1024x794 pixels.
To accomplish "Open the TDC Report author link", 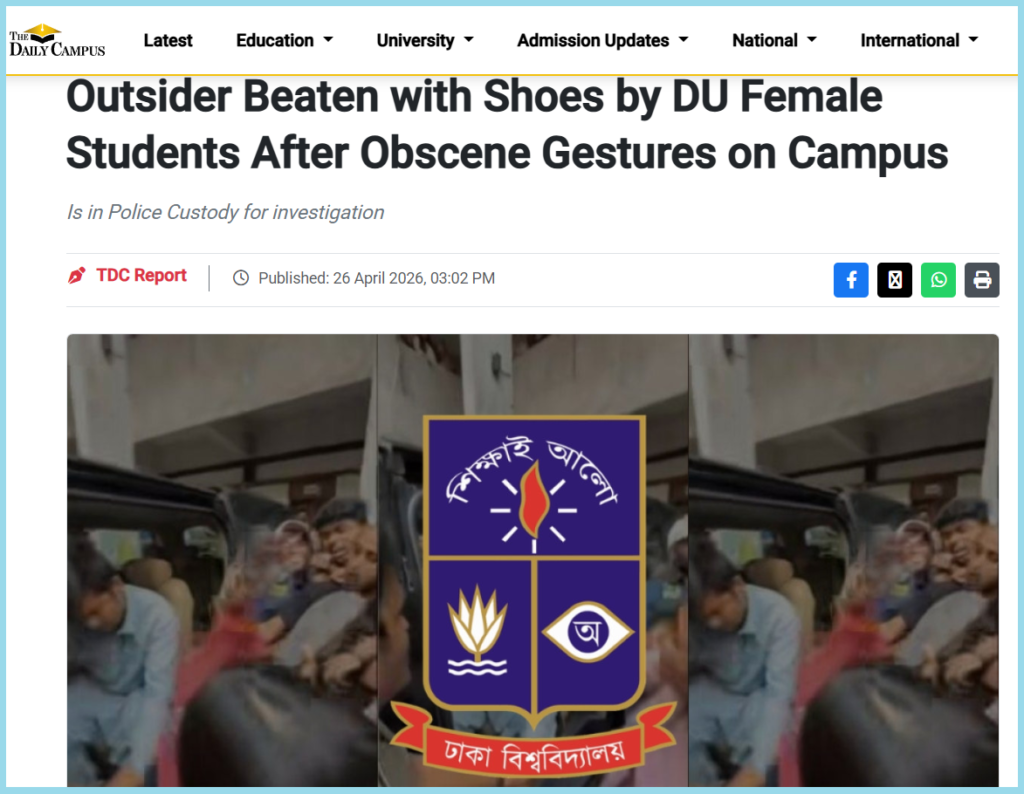I will point(141,276).
